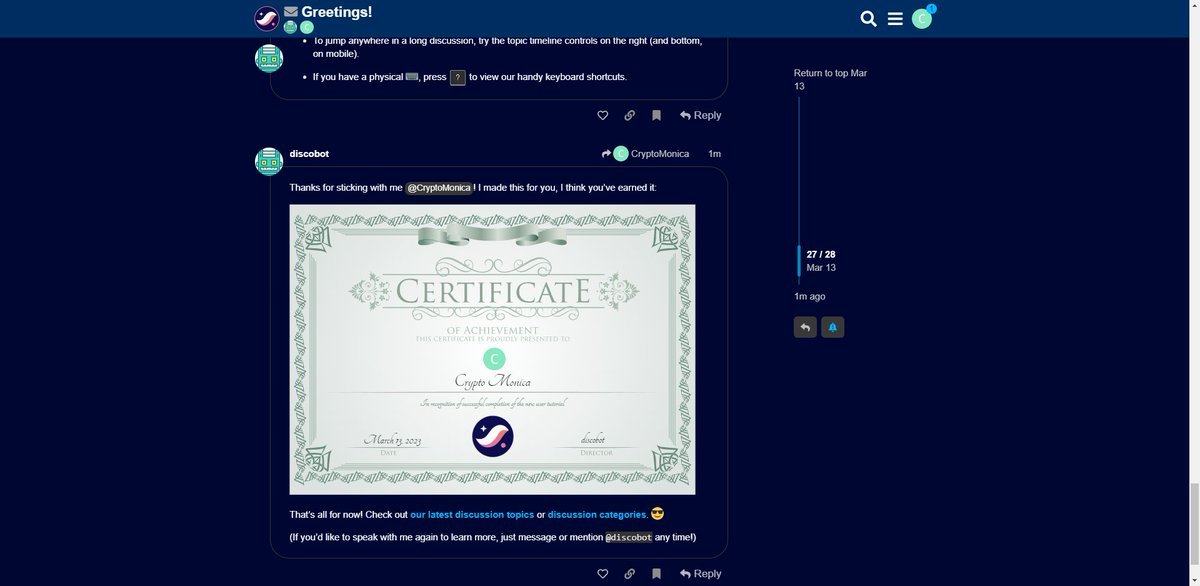Screen dimensions: 1200x586
Task: Open the our latest discussion topics link
Action: tap(472, 515)
